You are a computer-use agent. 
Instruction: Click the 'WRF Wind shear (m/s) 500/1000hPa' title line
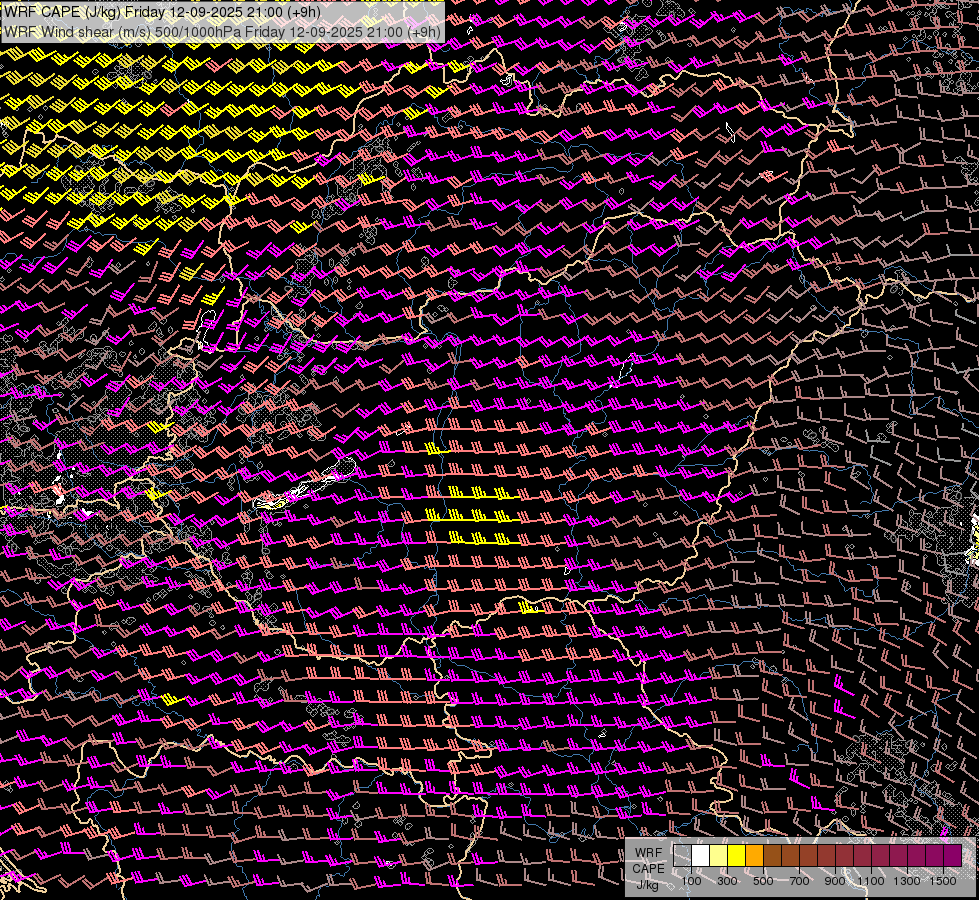223,31
